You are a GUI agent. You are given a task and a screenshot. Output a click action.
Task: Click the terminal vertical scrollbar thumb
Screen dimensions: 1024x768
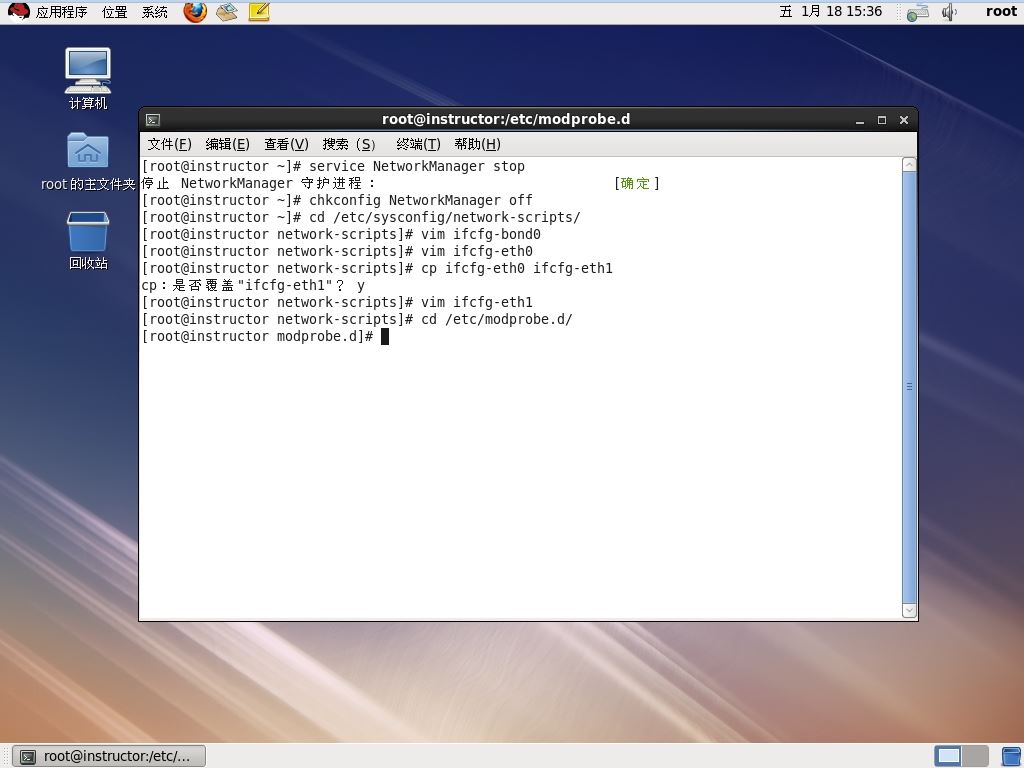[x=909, y=388]
